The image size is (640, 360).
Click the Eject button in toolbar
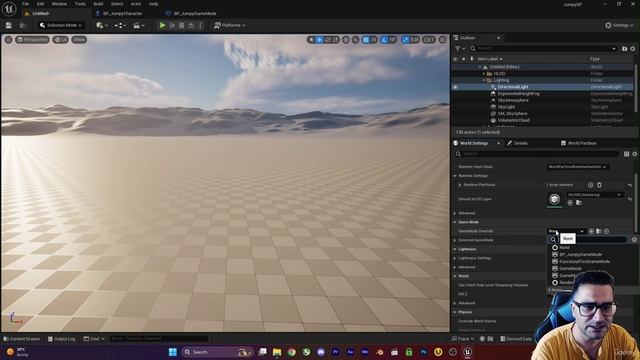(191, 25)
